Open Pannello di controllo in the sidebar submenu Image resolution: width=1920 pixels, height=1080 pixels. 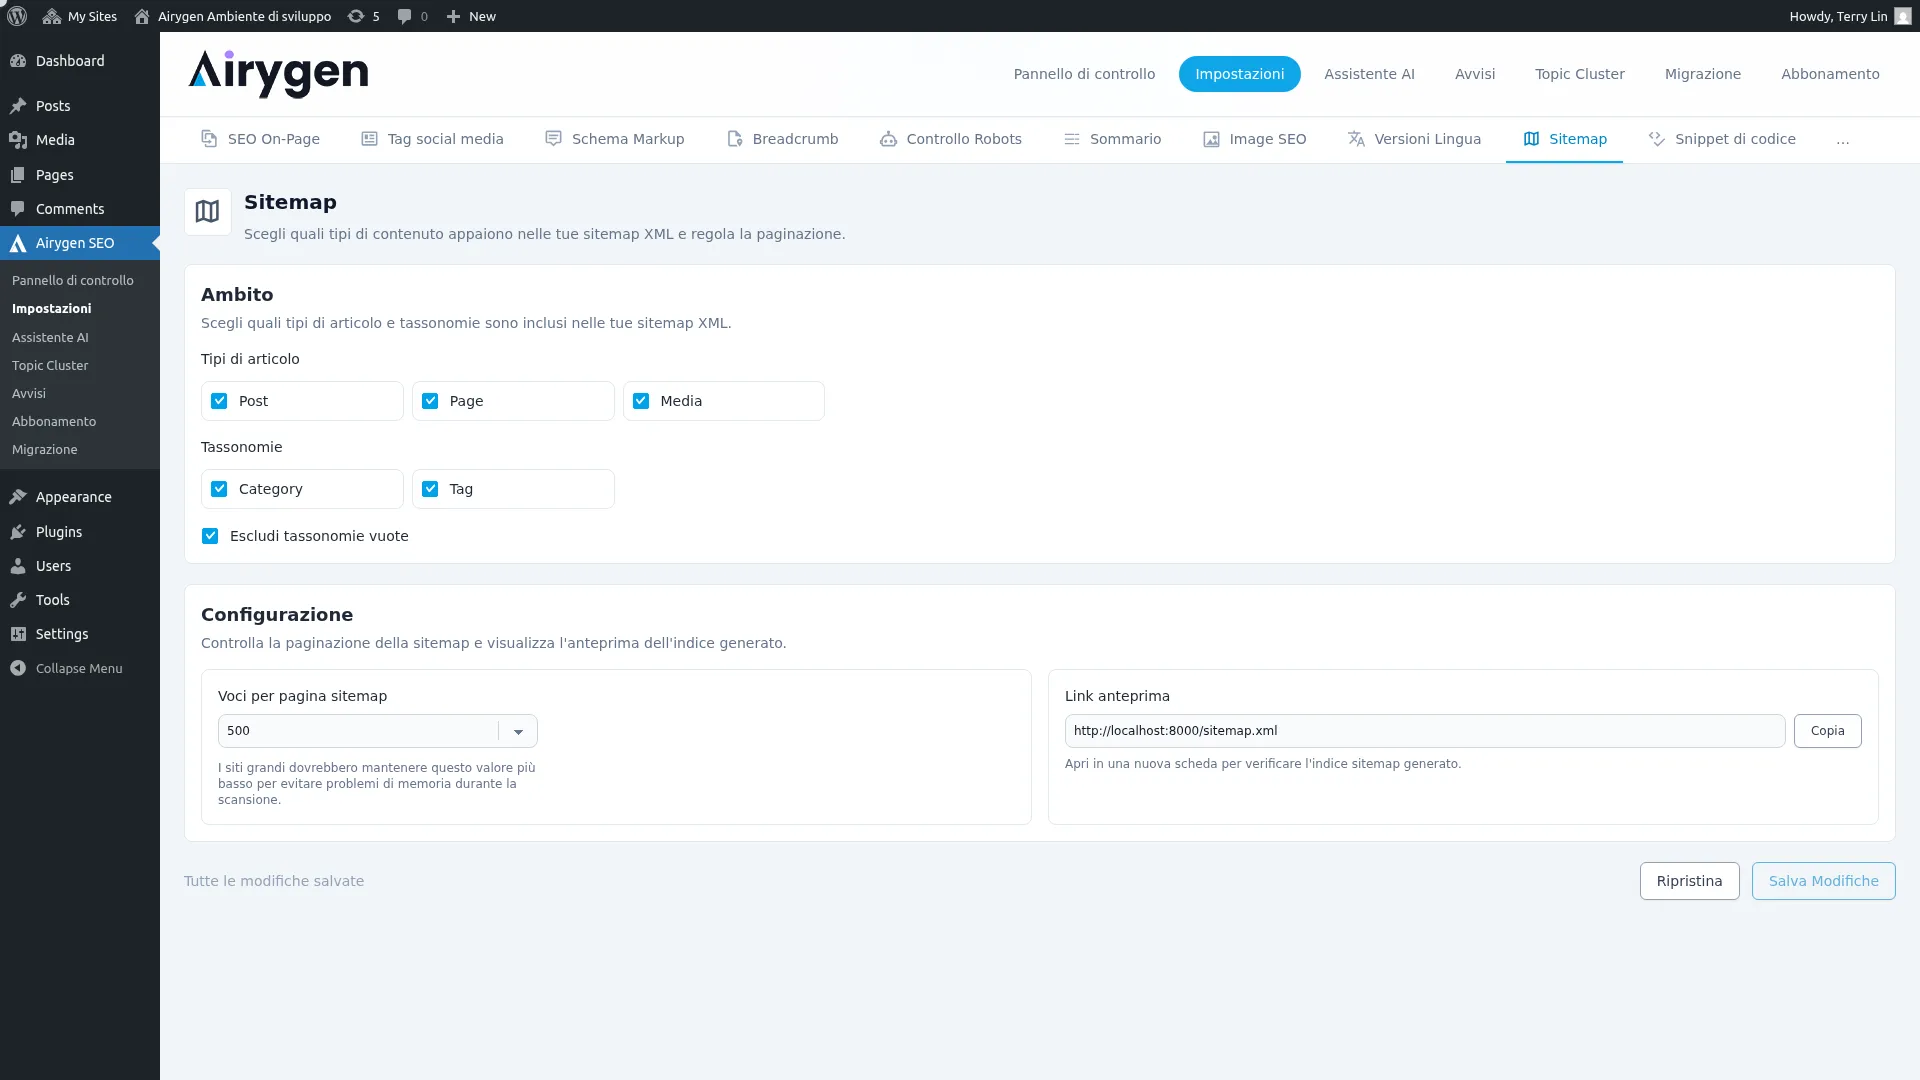click(73, 281)
